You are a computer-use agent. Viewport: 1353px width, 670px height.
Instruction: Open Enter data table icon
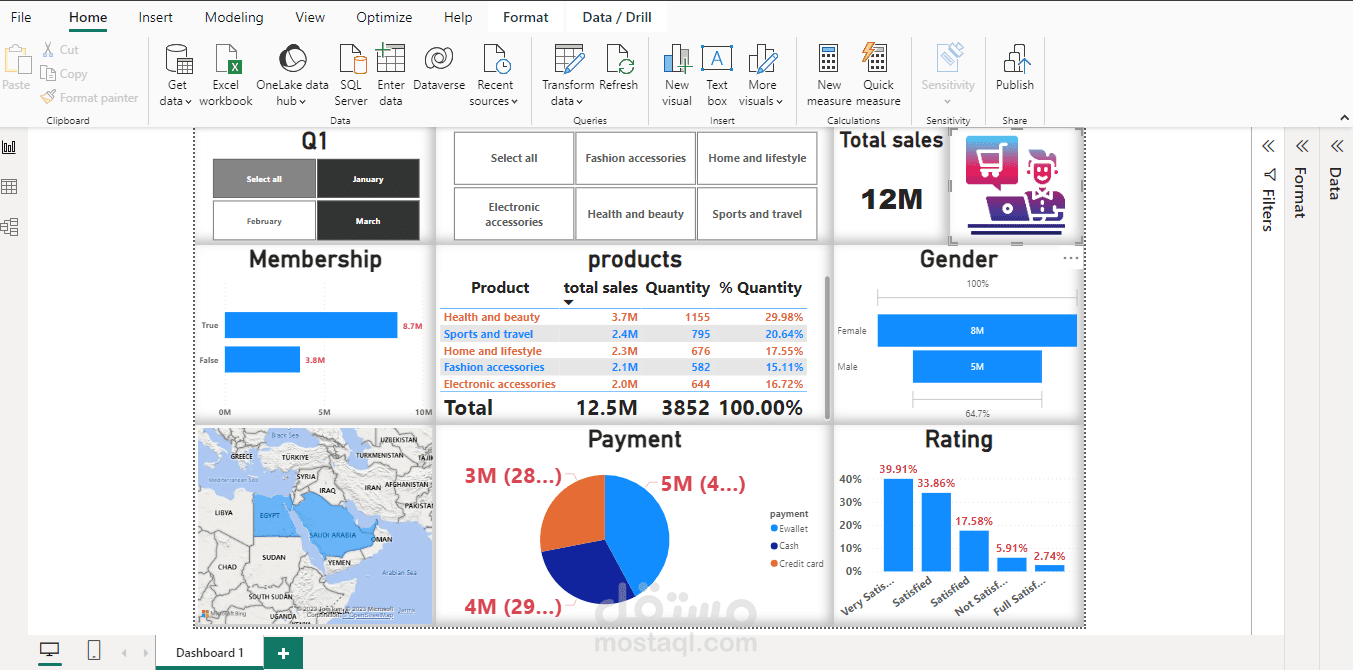[391, 59]
